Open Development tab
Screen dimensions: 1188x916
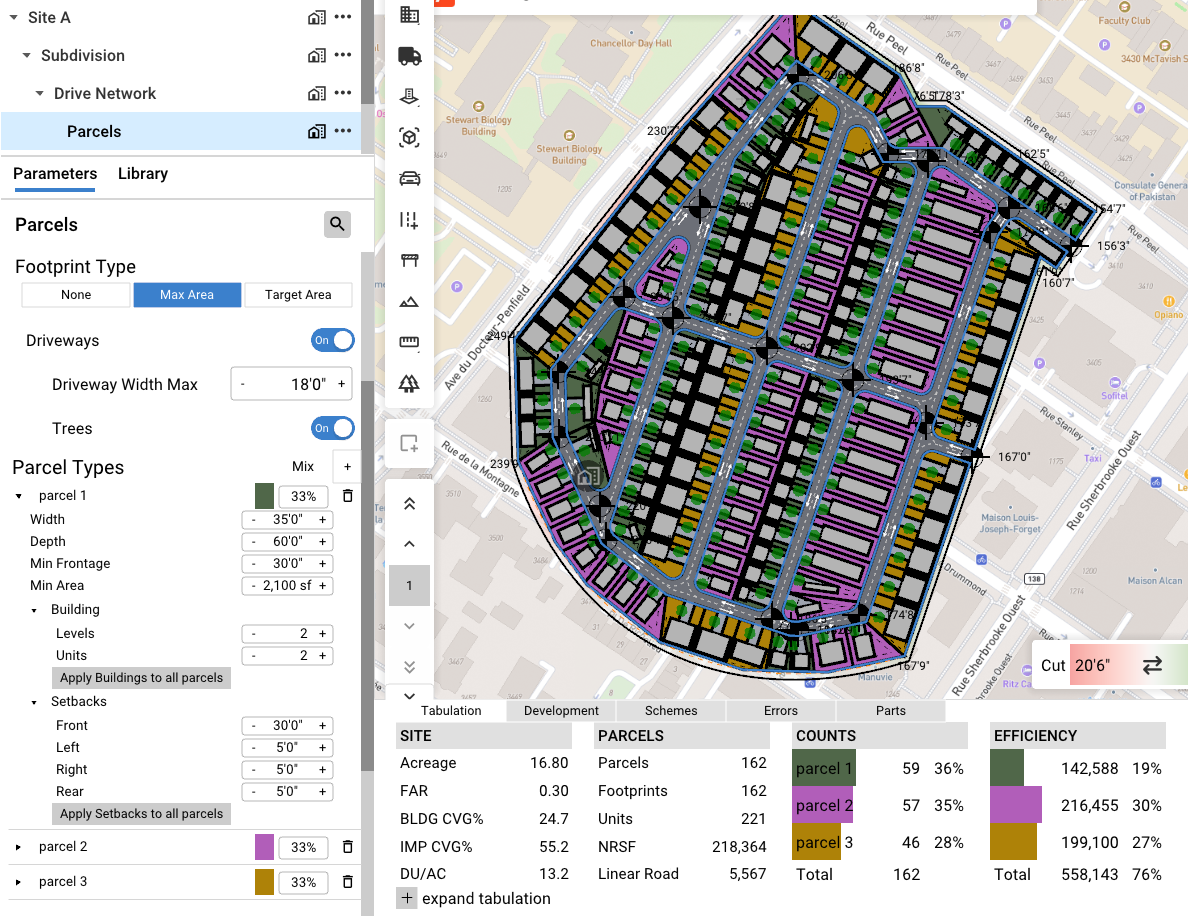pos(561,711)
